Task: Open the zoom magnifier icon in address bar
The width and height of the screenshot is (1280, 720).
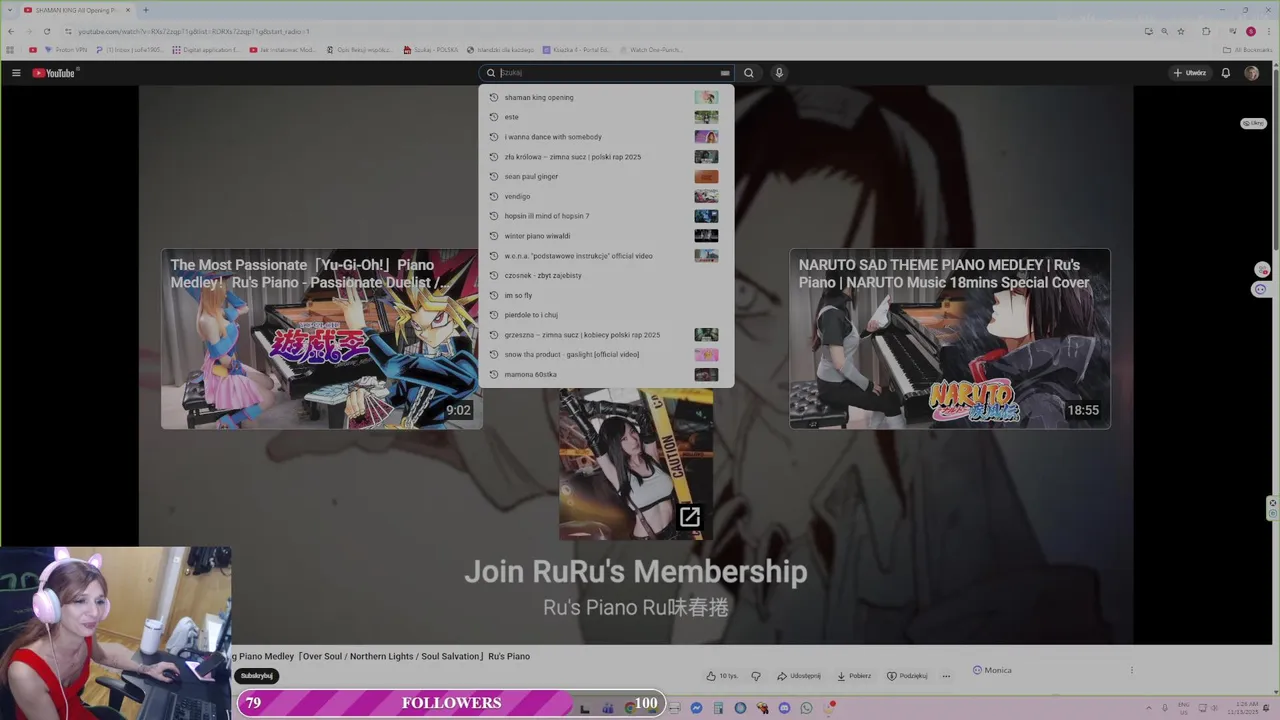Action: pyautogui.click(x=1165, y=31)
